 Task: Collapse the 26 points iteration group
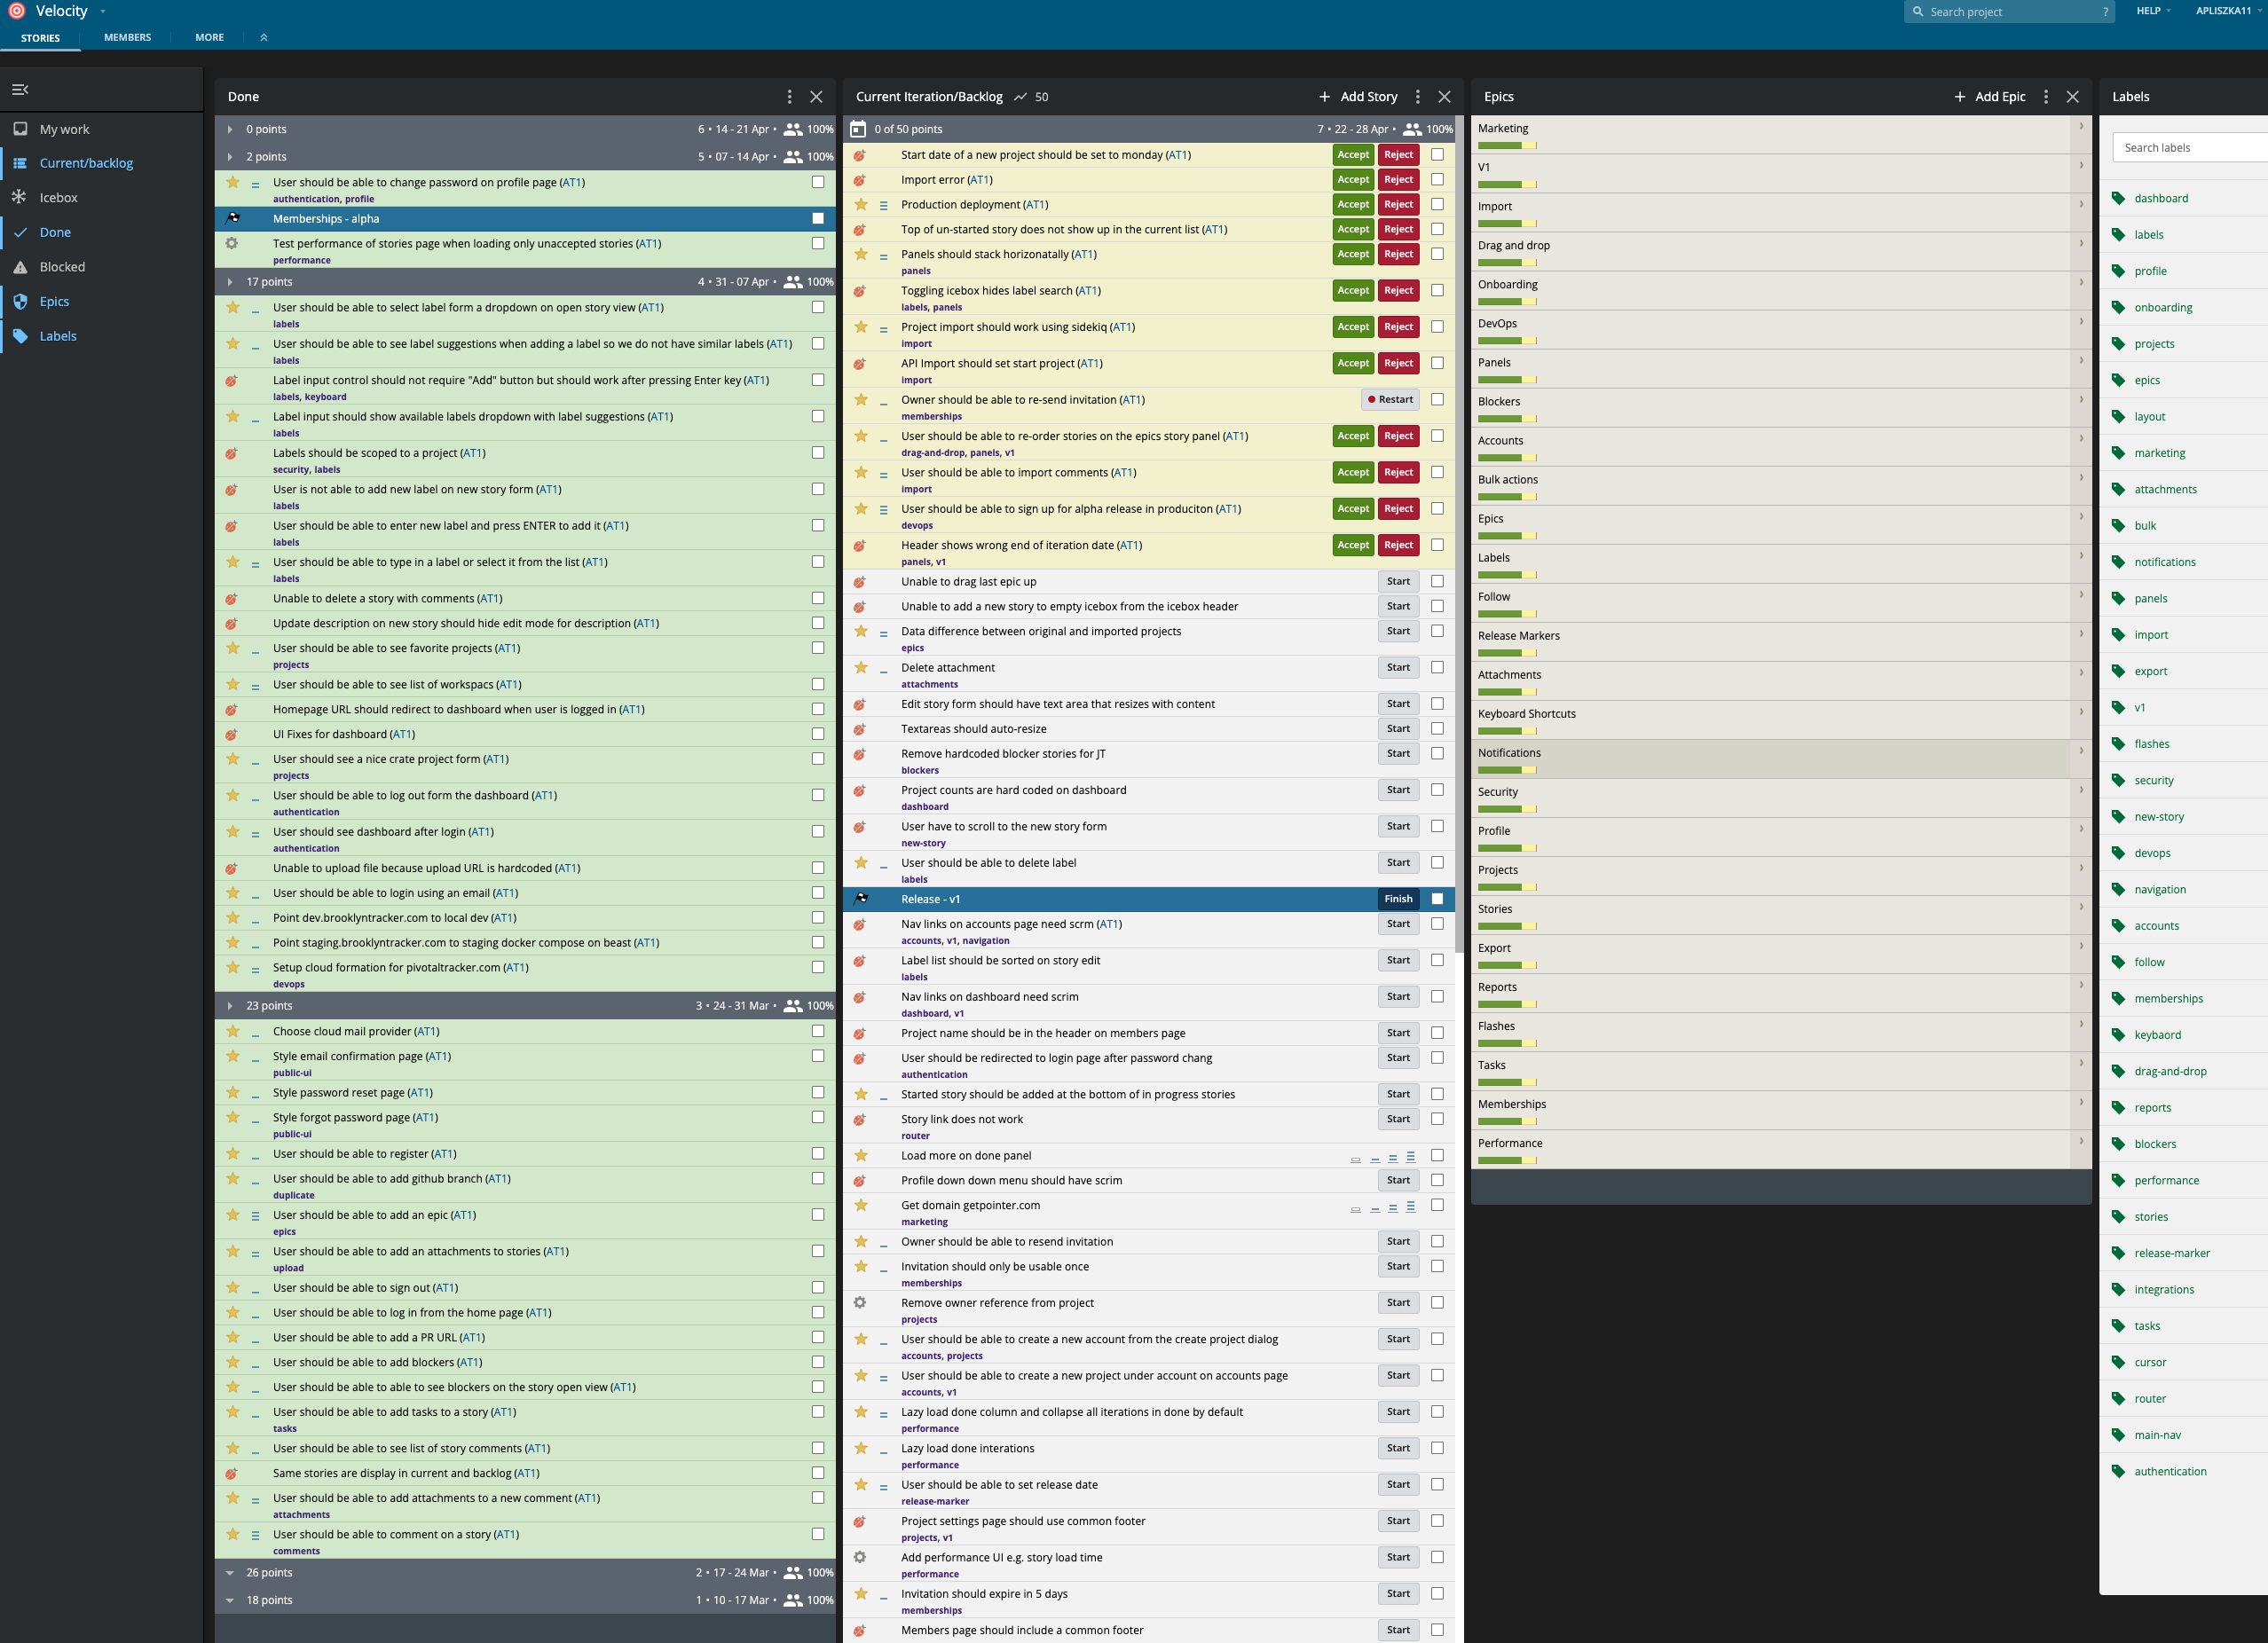coord(230,1573)
